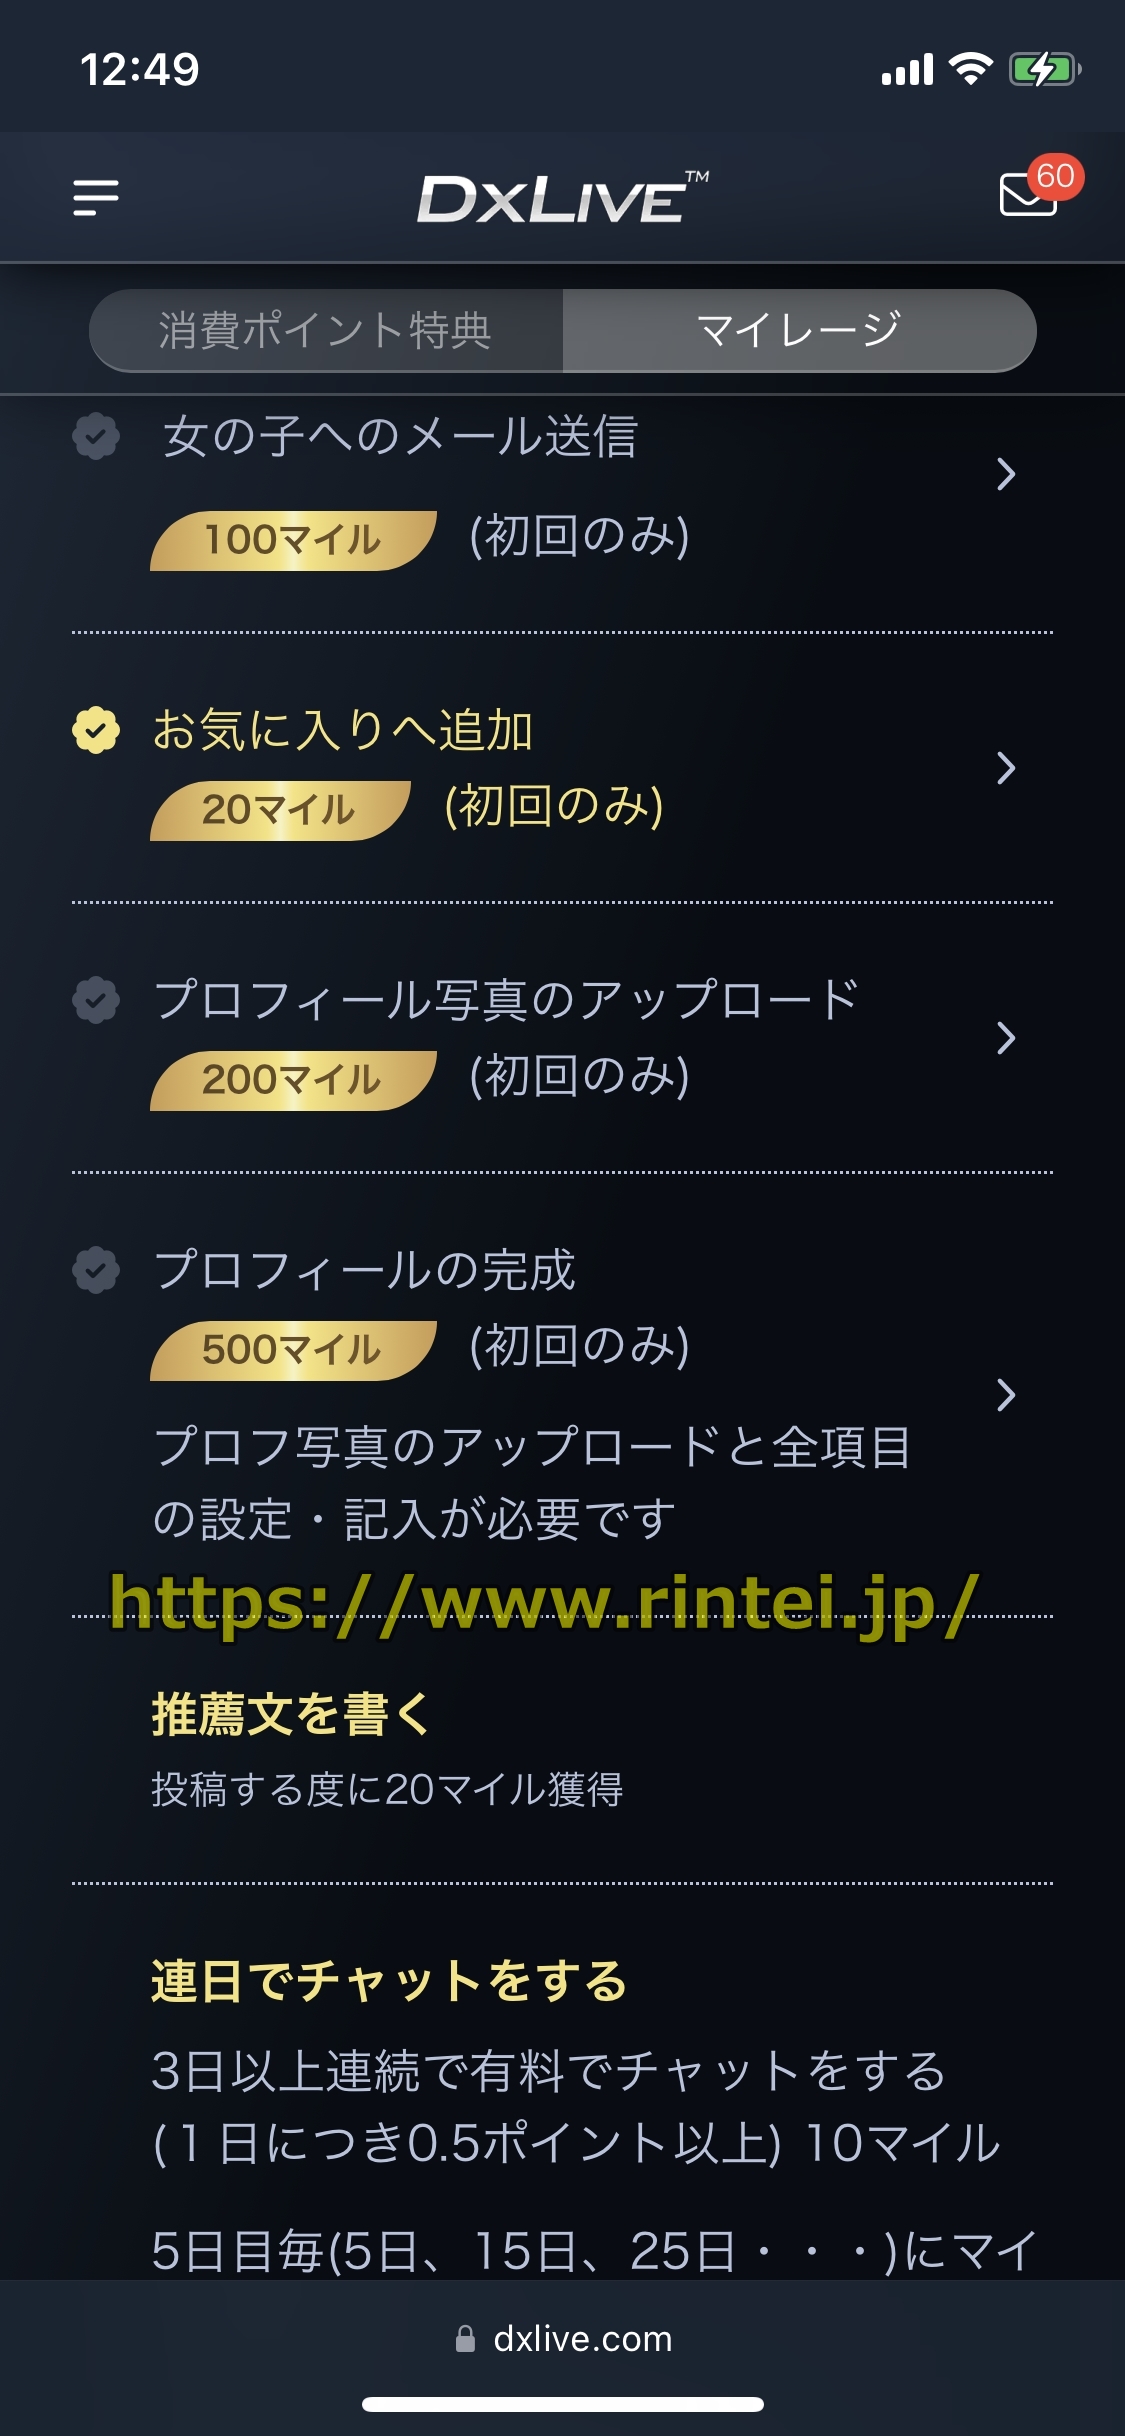Toggle the check badge for プロフィール写真のアップロード
The height and width of the screenshot is (2436, 1125).
point(96,1000)
